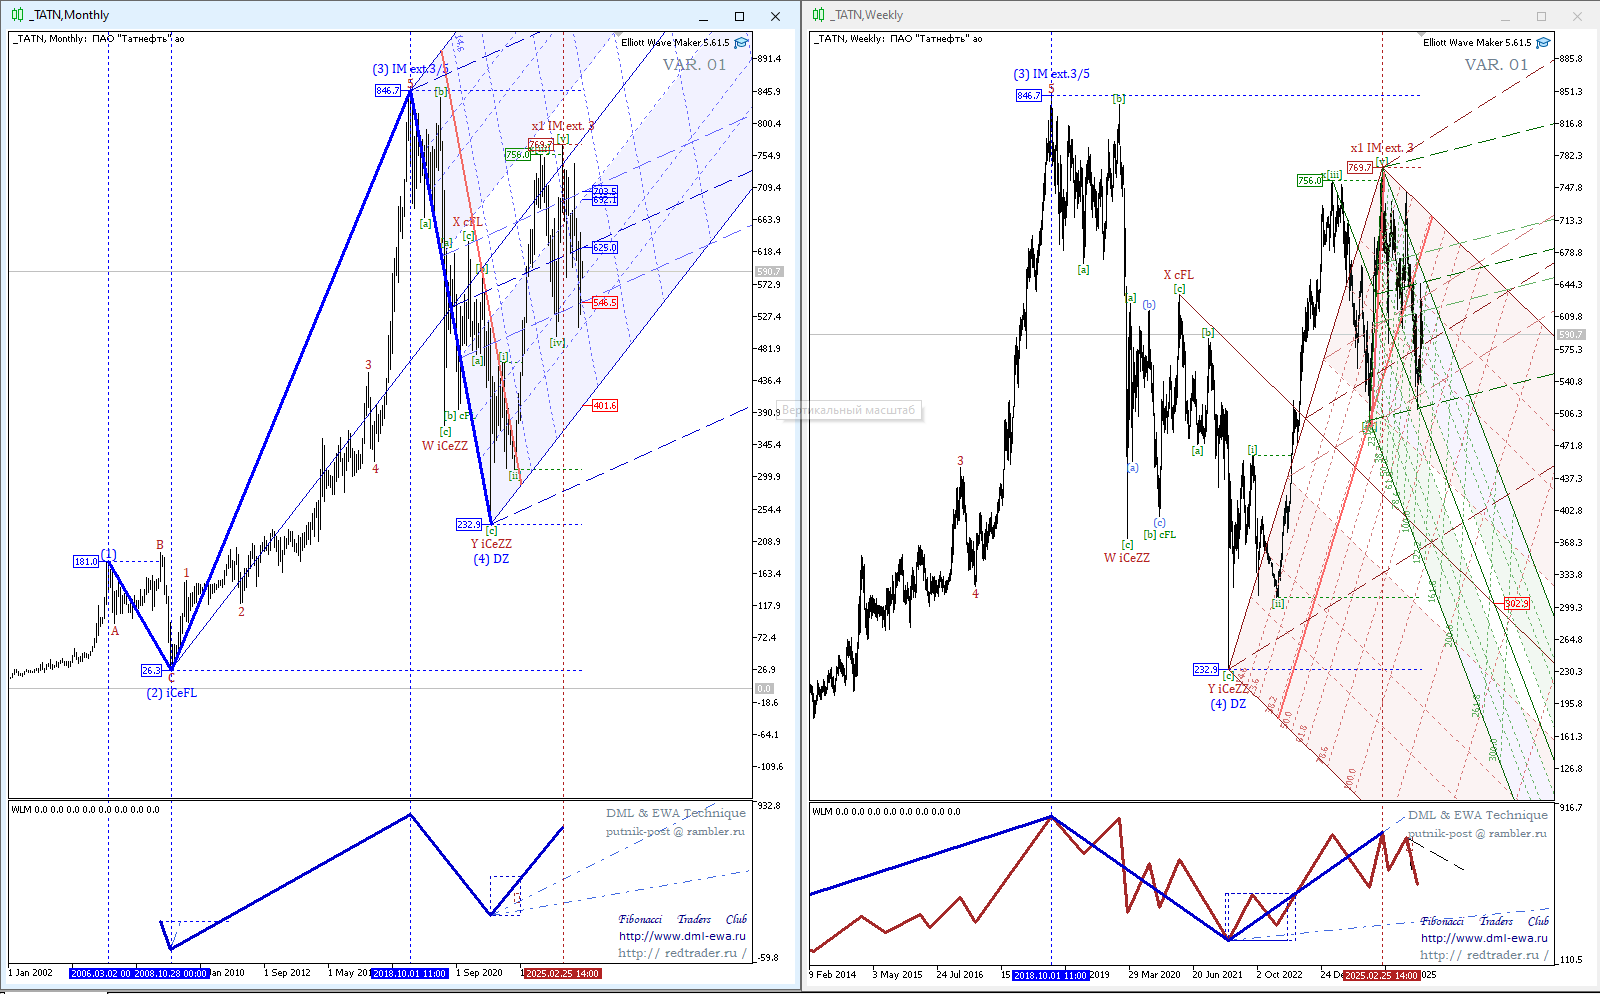Click the Elliott Wave Maker cap icon on the Monthly chart
The width and height of the screenshot is (1600, 994).
741,43
